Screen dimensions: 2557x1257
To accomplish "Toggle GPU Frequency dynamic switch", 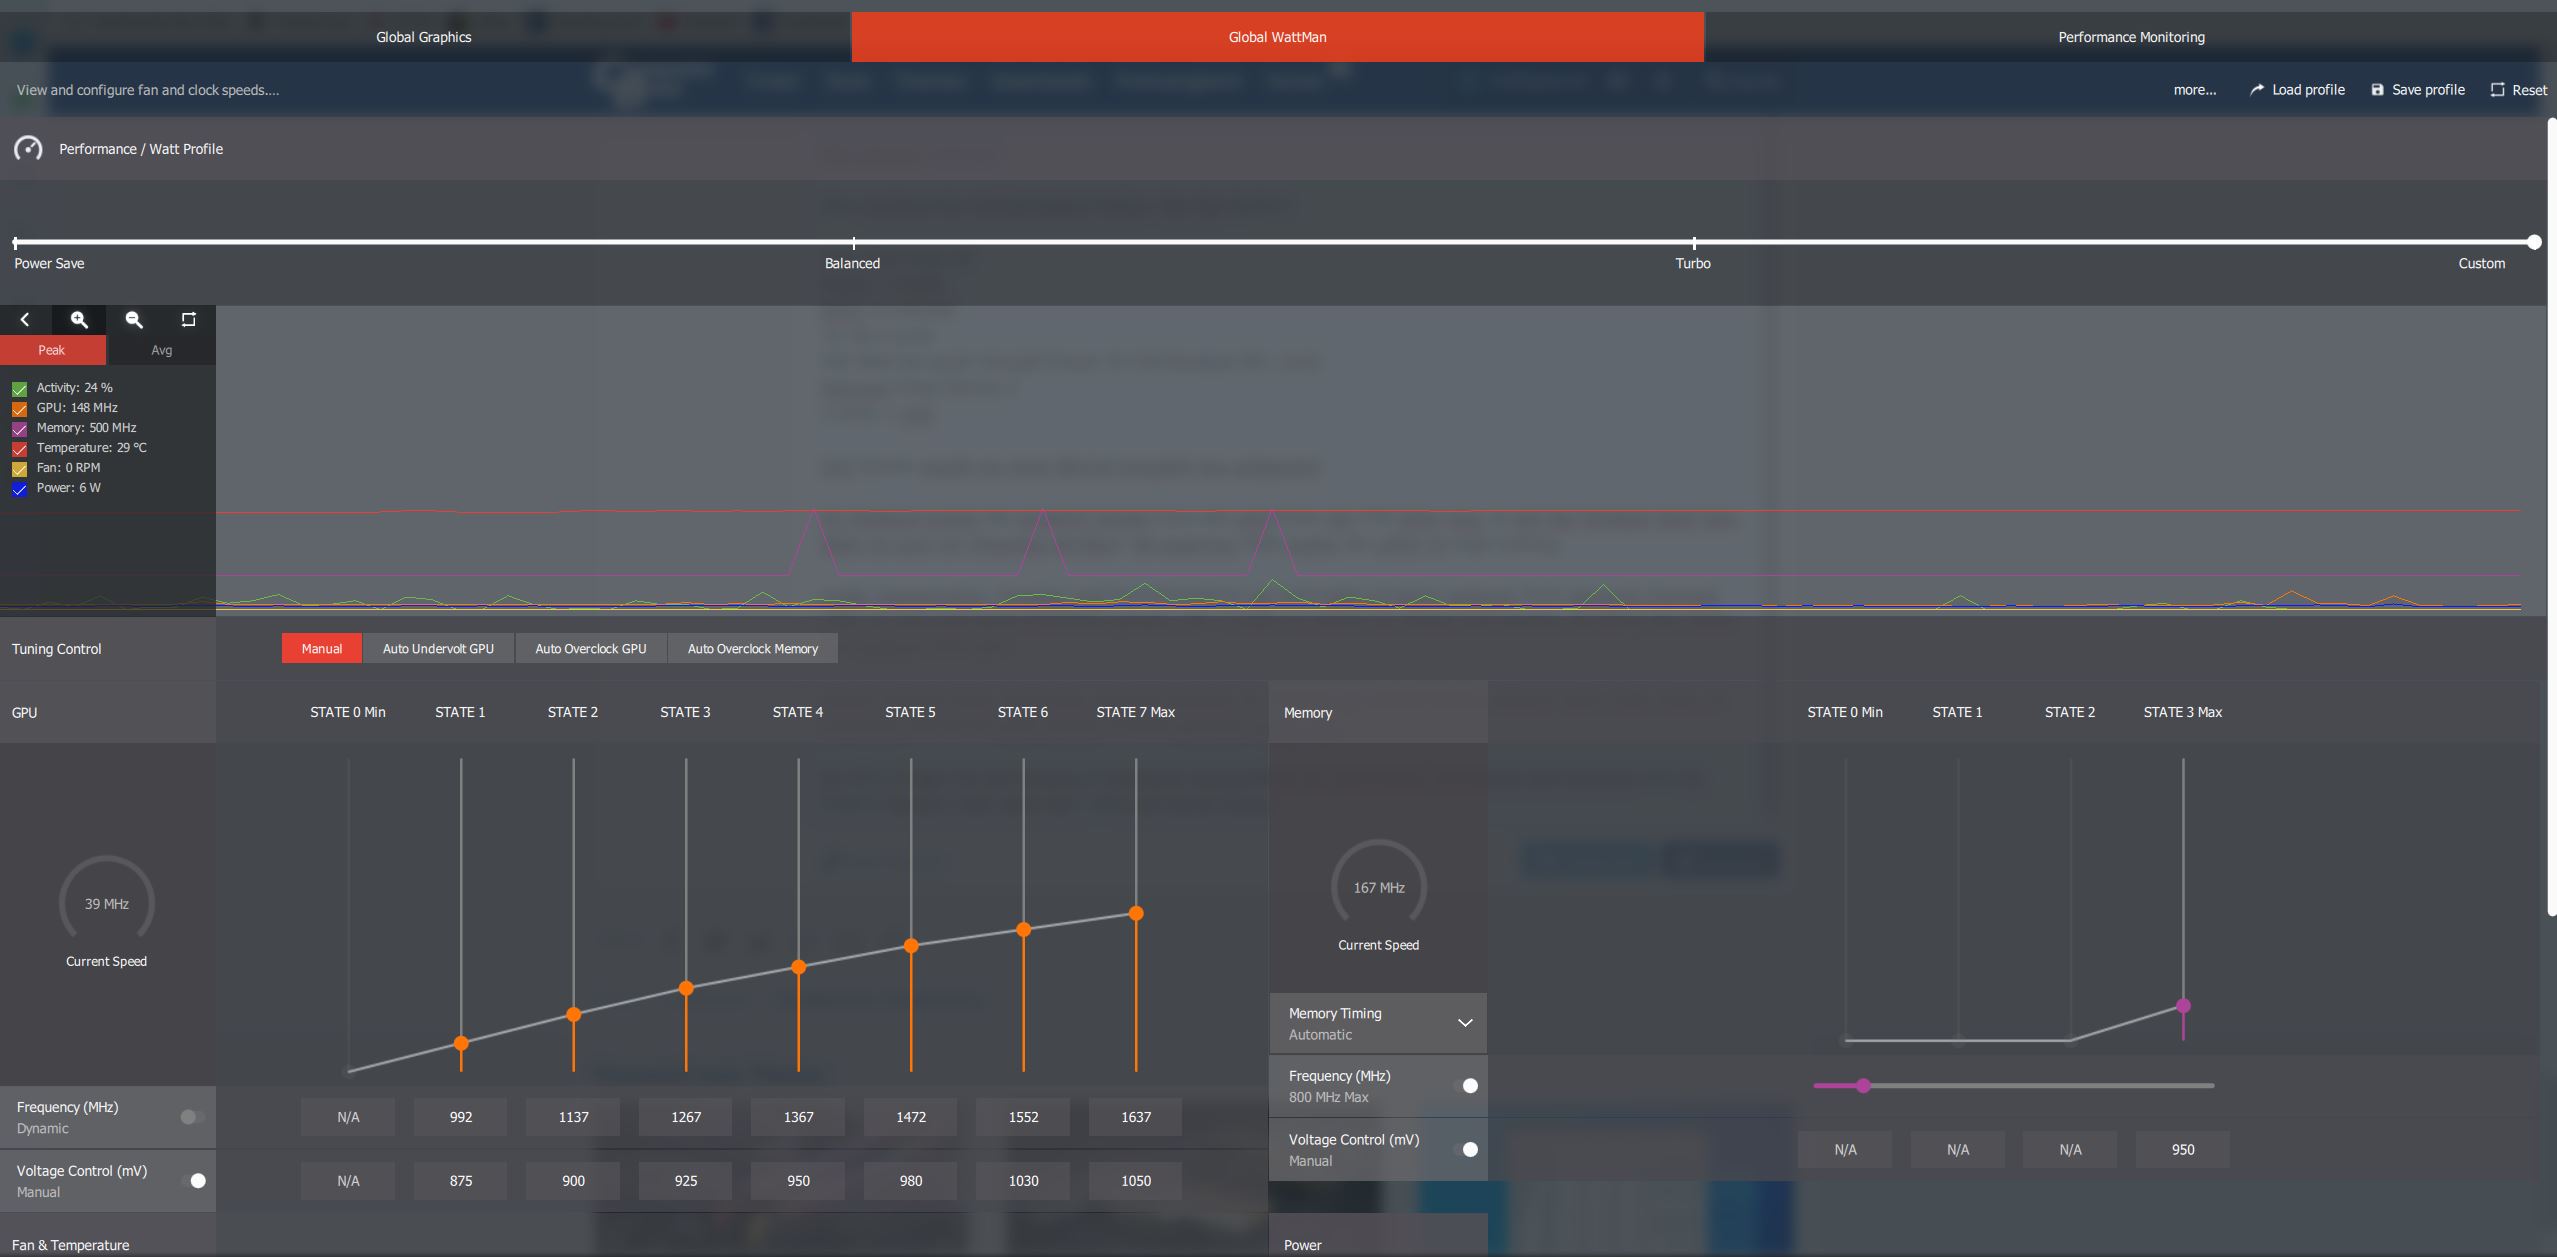I will click(193, 1117).
